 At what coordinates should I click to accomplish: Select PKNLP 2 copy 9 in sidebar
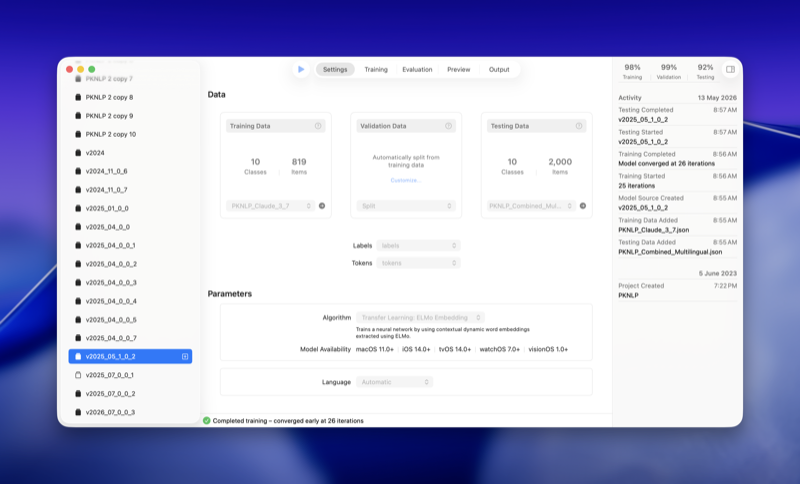pyautogui.click(x=130, y=116)
